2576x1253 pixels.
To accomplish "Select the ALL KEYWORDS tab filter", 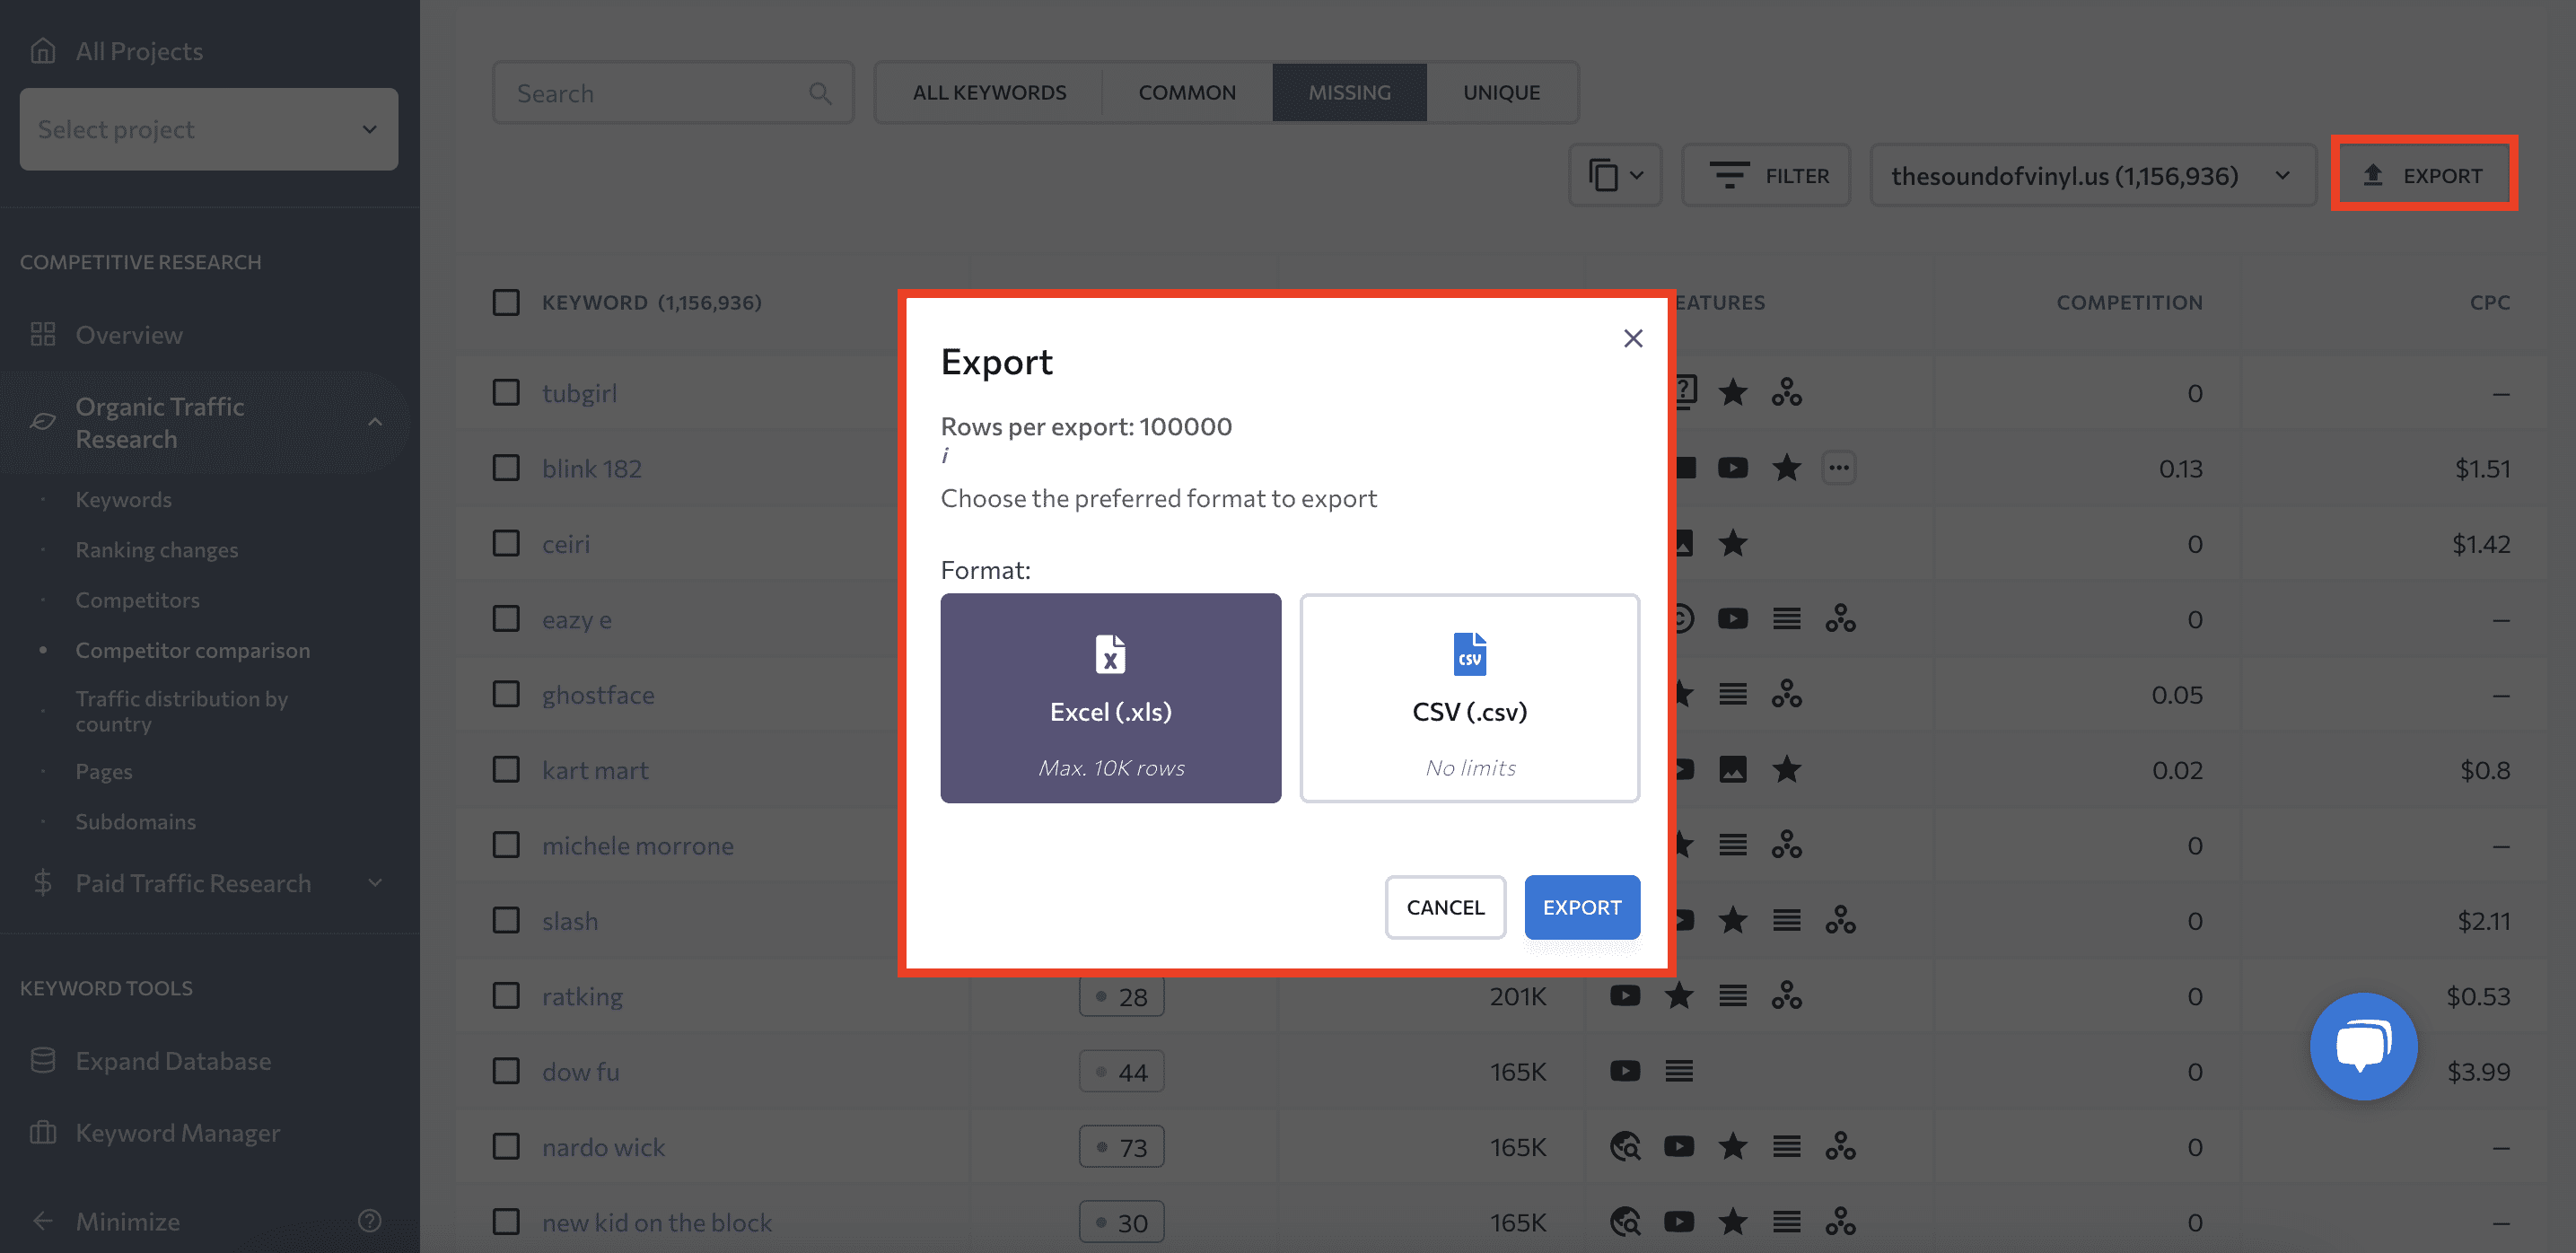I will 989,91.
